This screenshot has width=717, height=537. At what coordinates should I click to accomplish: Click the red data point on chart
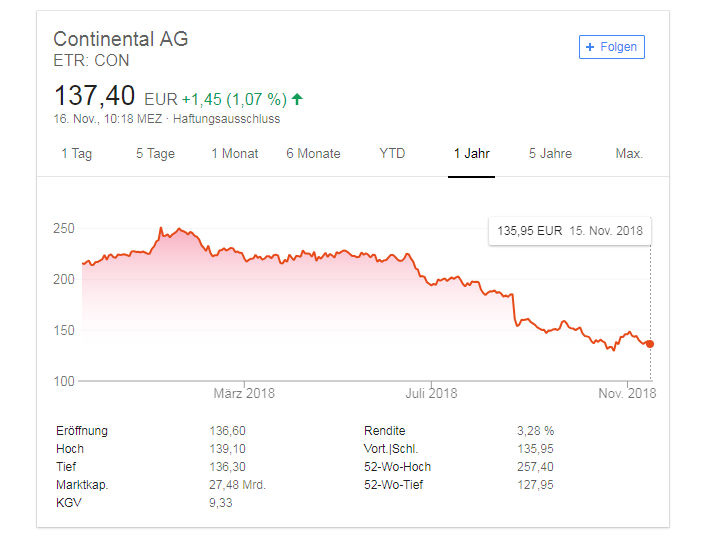[650, 344]
